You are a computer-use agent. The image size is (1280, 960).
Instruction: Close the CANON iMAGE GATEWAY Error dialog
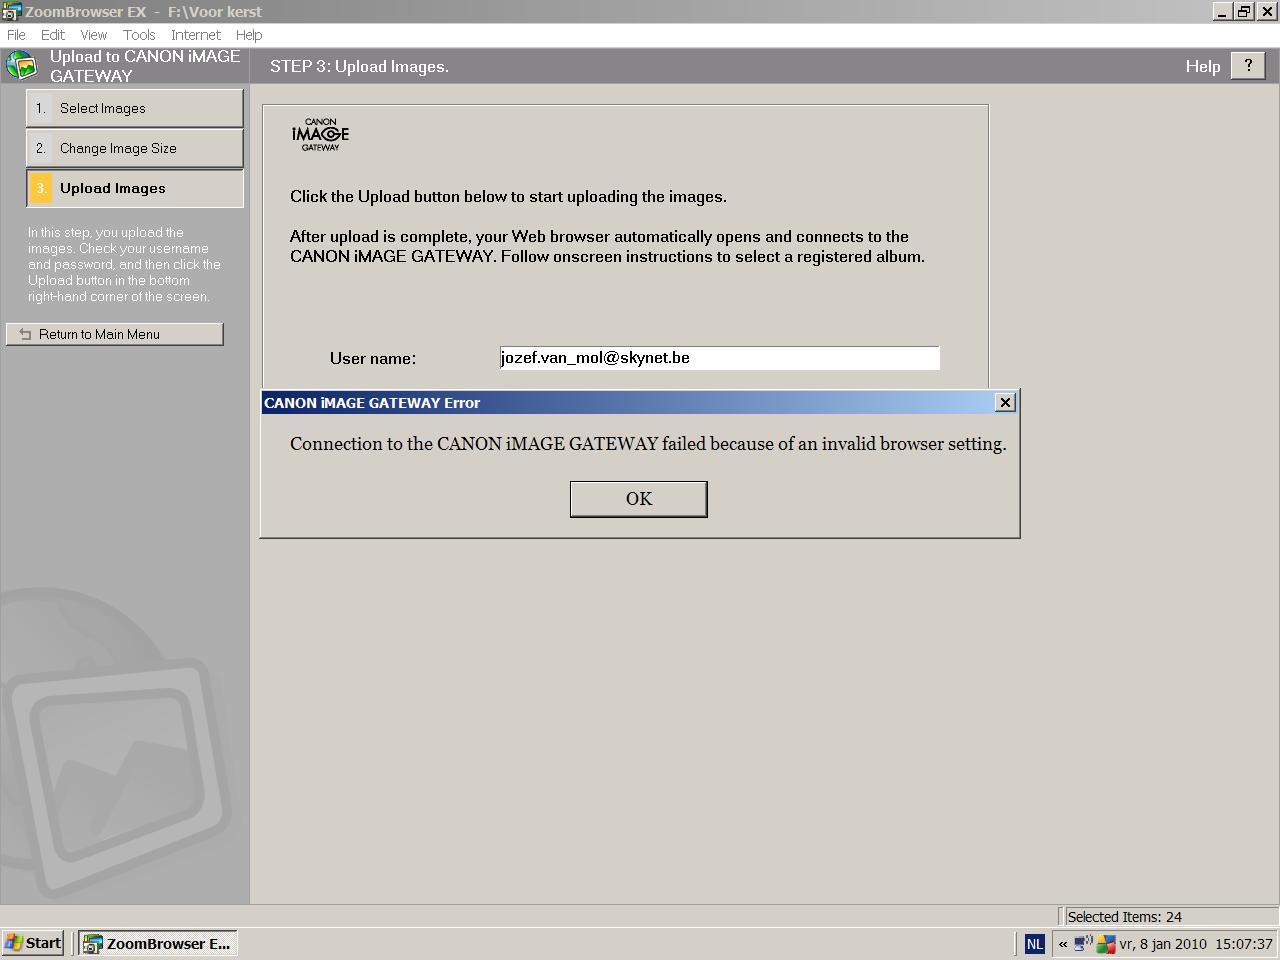pyautogui.click(x=1006, y=402)
